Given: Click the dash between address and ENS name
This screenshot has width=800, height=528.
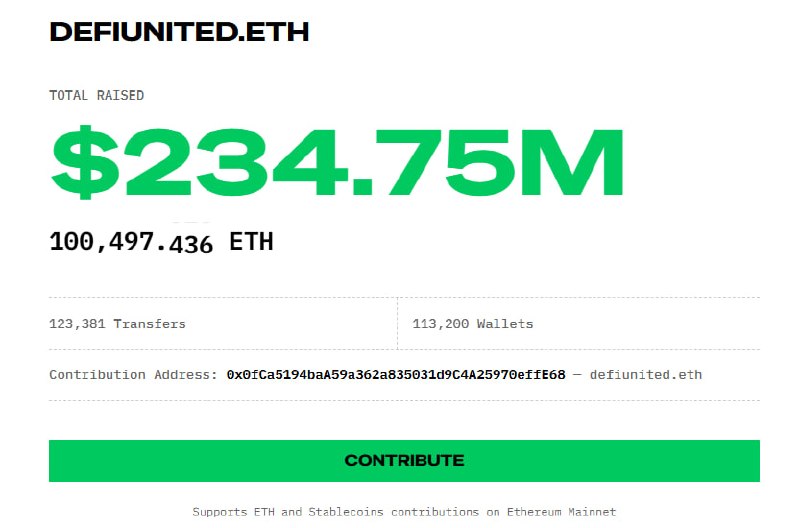Looking at the screenshot, I should coord(577,375).
